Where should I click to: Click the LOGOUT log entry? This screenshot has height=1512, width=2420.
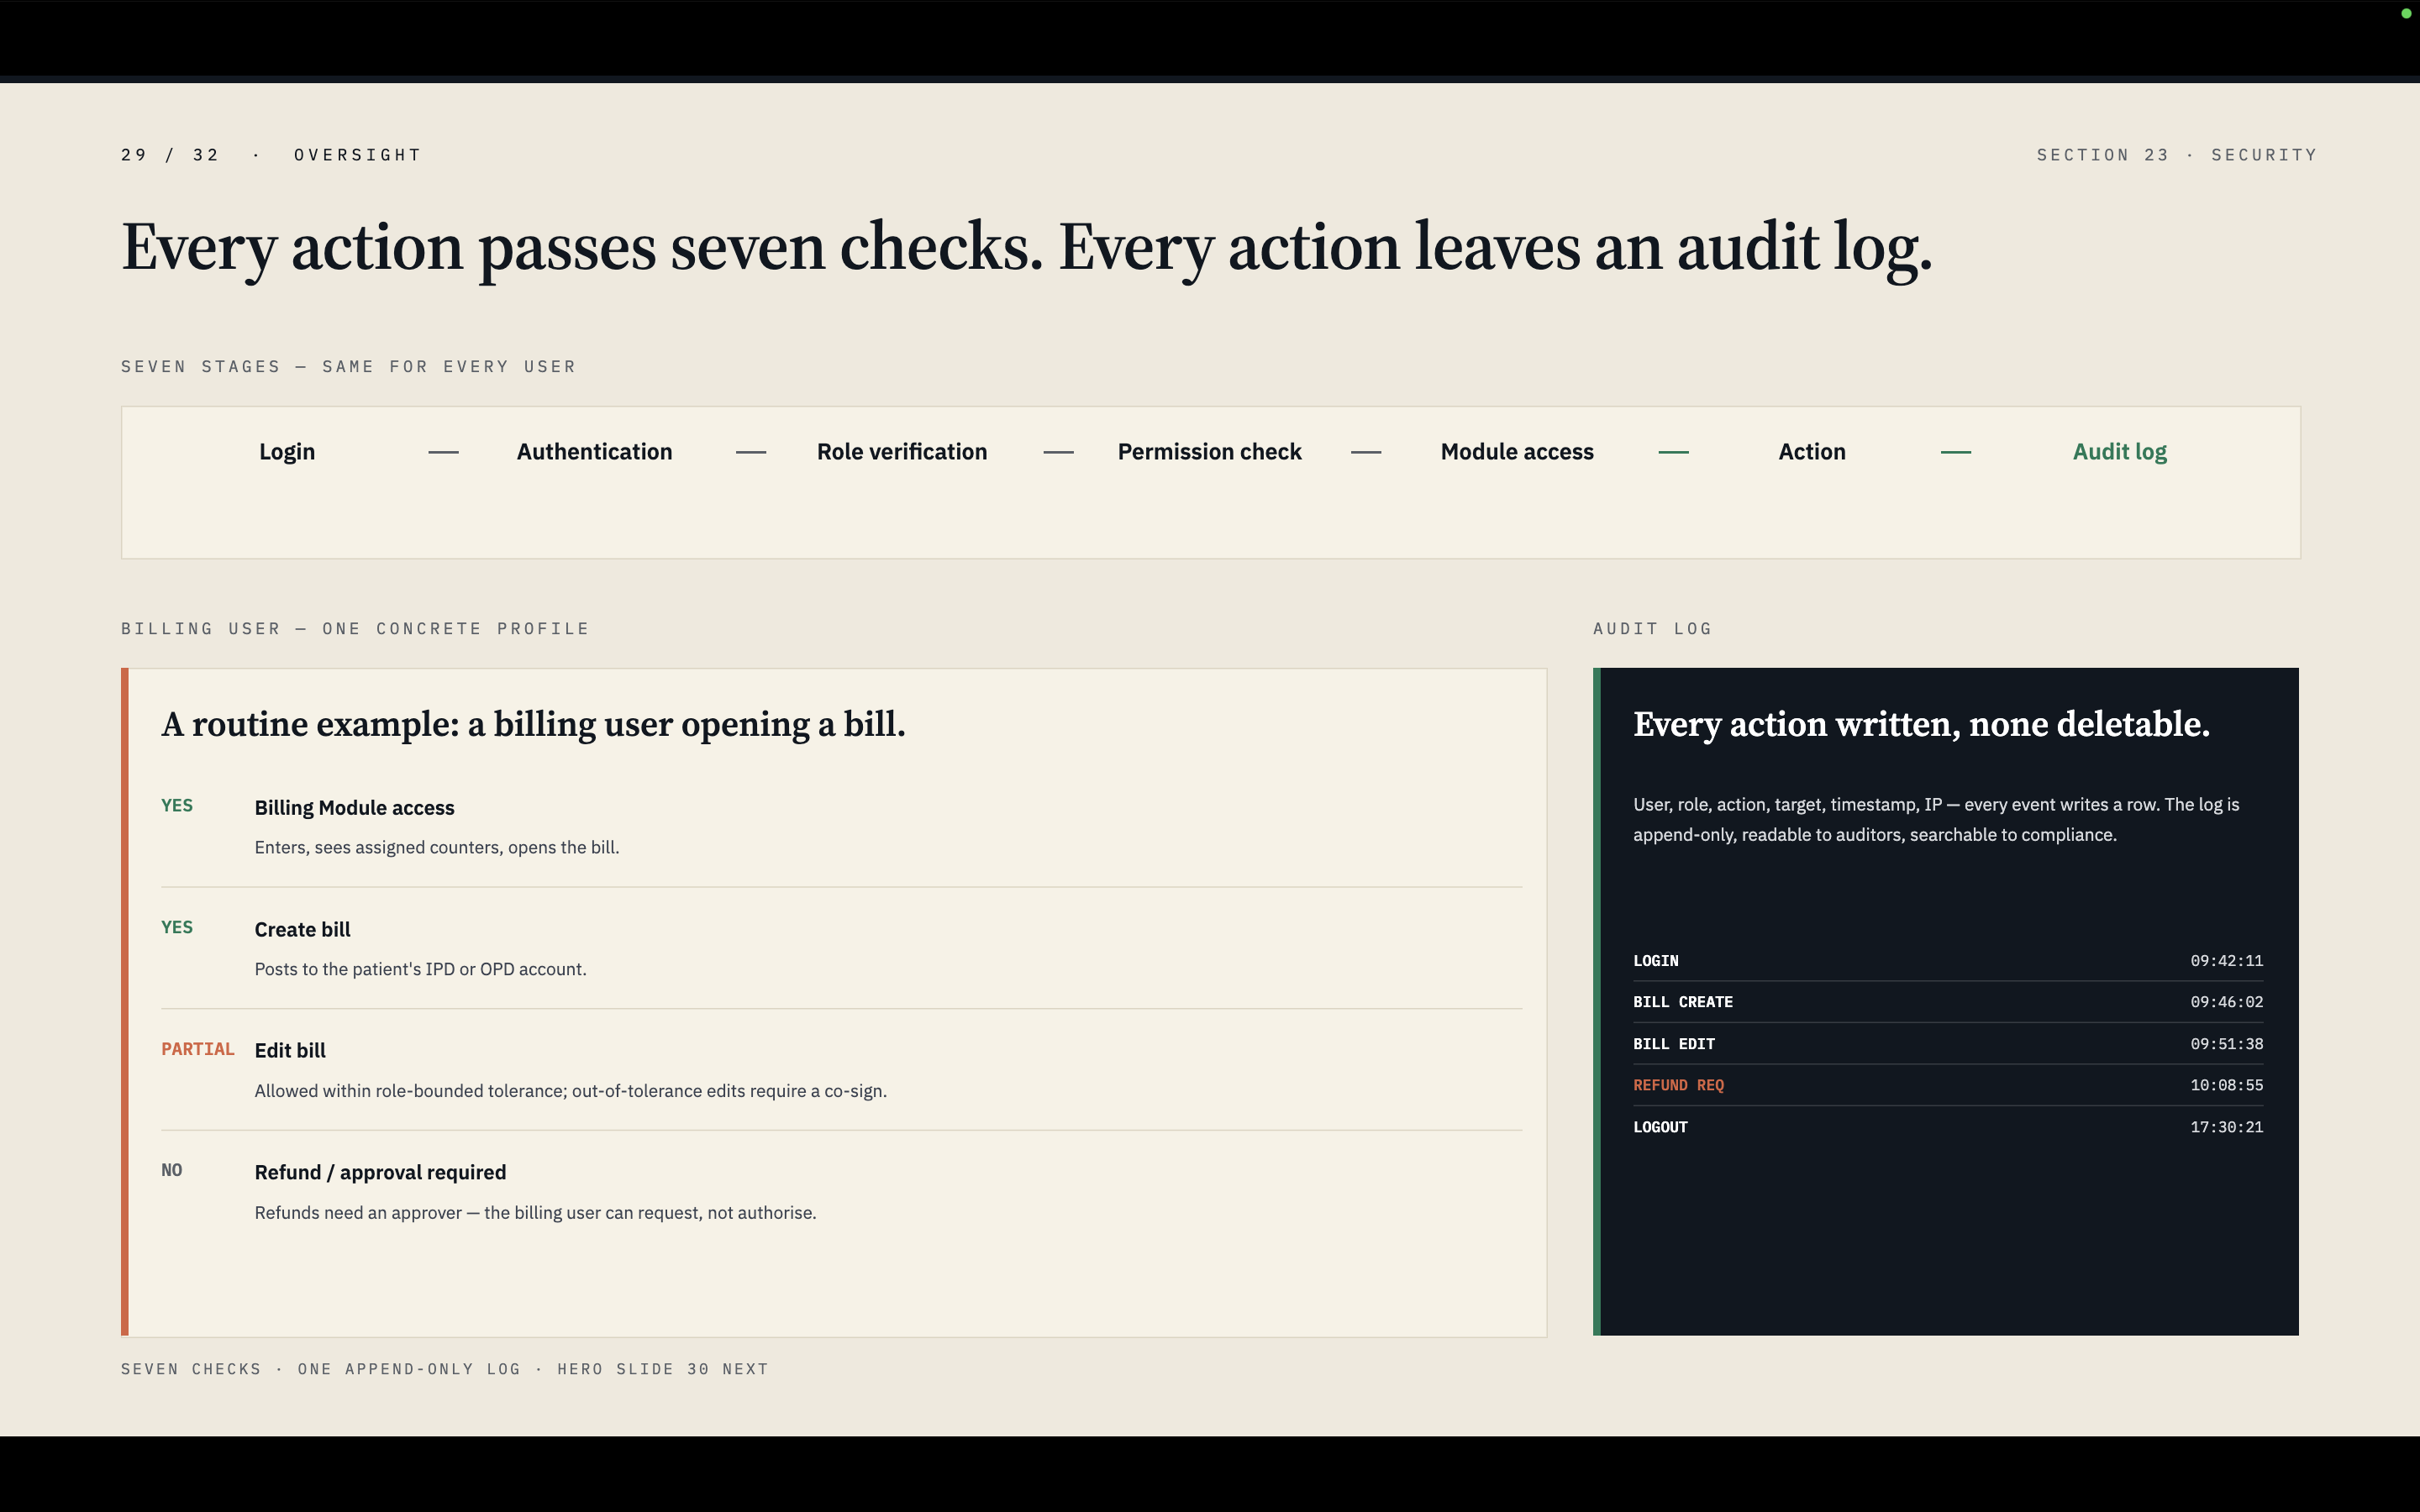1947,1127
